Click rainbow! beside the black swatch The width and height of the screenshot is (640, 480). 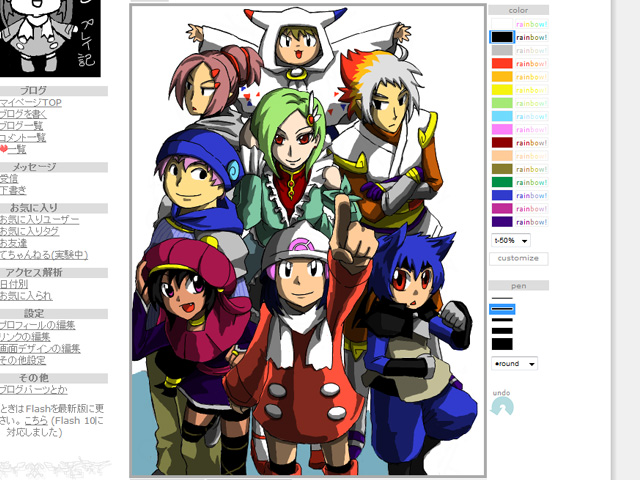[x=531, y=37]
